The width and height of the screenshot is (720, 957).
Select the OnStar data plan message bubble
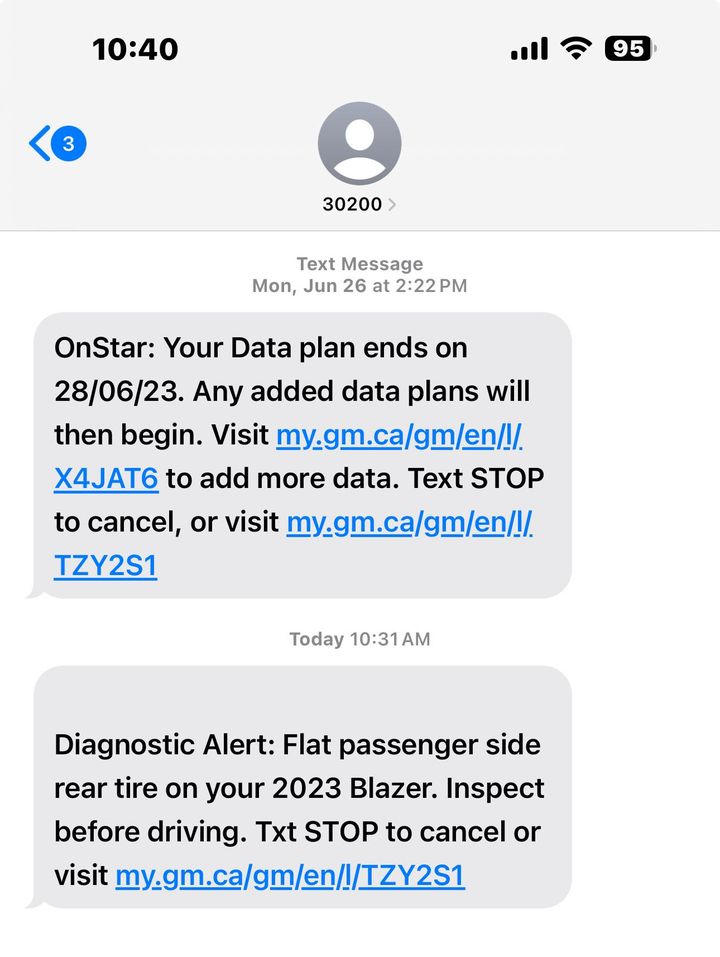tap(303, 455)
